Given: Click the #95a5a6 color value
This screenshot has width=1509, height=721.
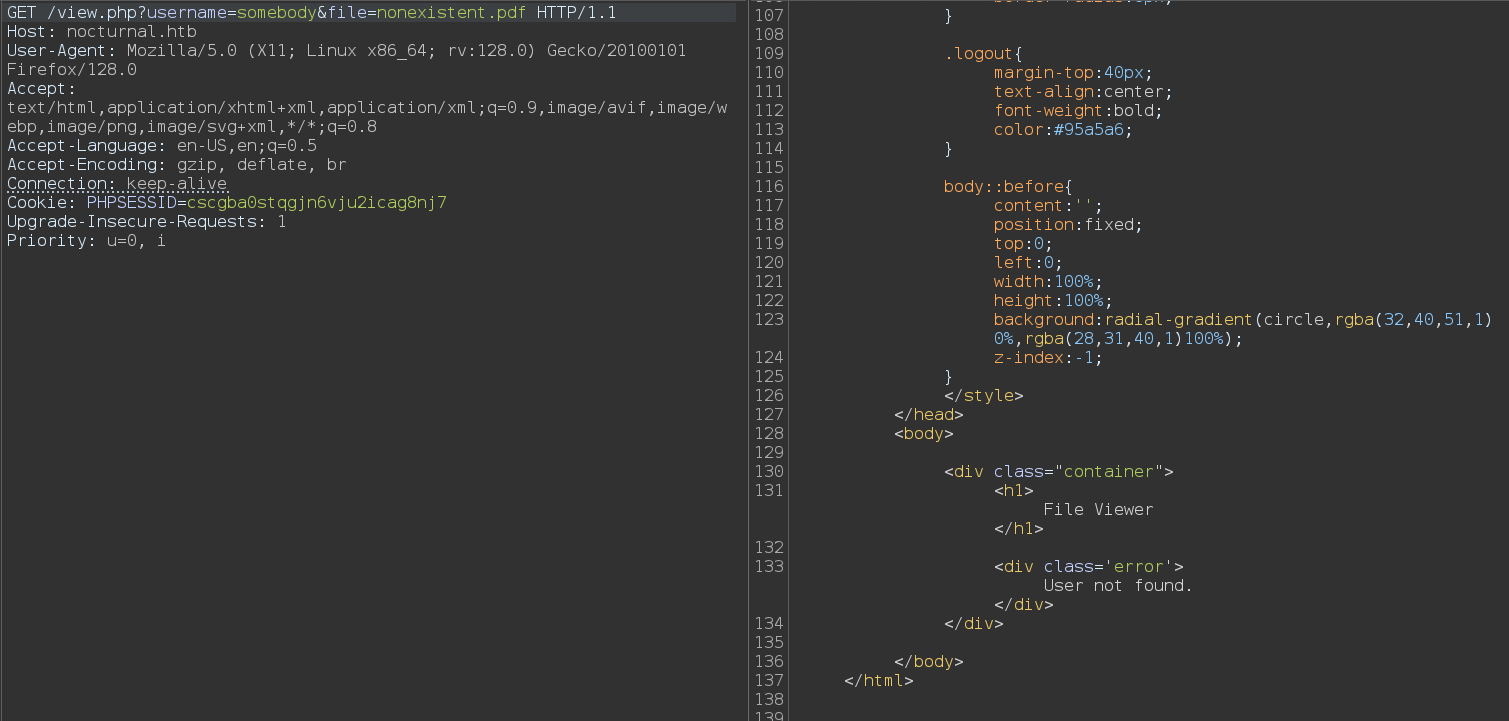Looking at the screenshot, I should (1092, 130).
